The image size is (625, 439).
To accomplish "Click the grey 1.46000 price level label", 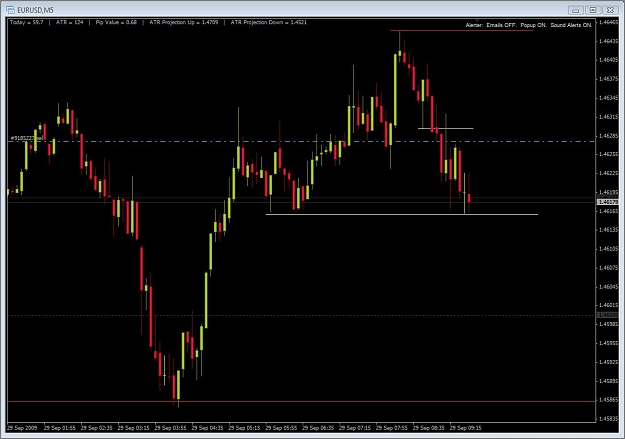I will coord(607,315).
